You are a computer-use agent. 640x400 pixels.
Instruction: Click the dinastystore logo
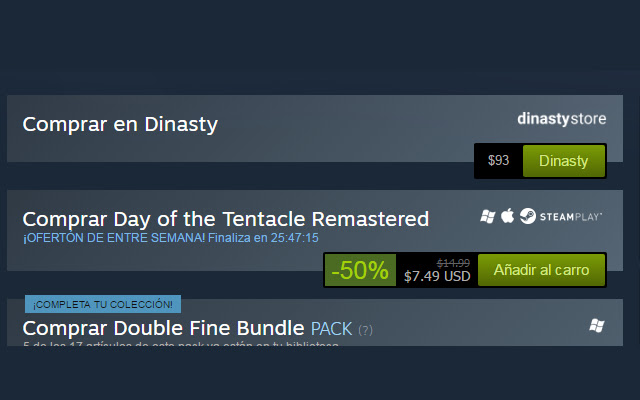(562, 119)
